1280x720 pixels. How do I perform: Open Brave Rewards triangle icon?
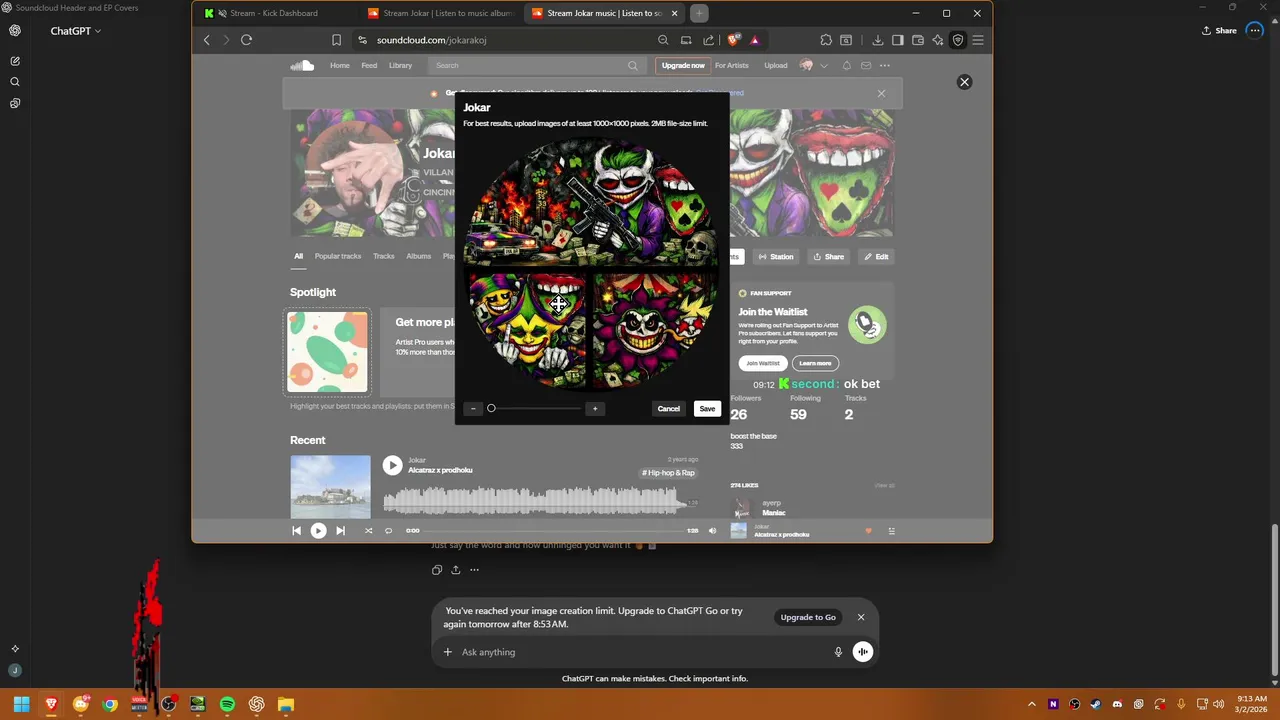[754, 40]
